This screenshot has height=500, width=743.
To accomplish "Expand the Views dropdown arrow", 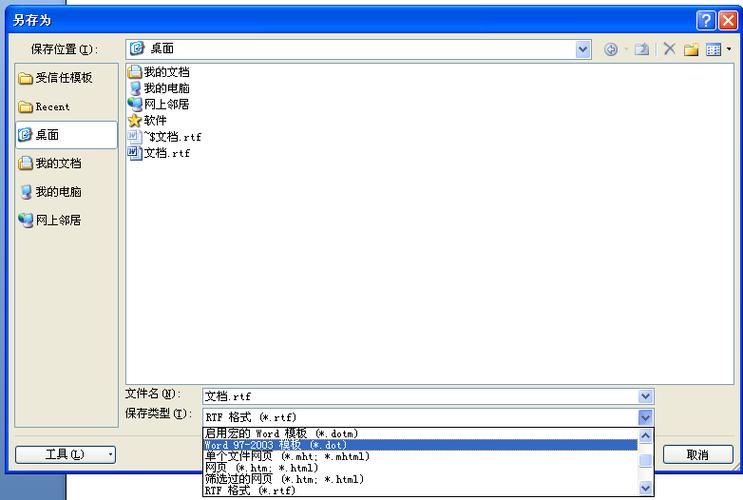I will click(x=729, y=49).
